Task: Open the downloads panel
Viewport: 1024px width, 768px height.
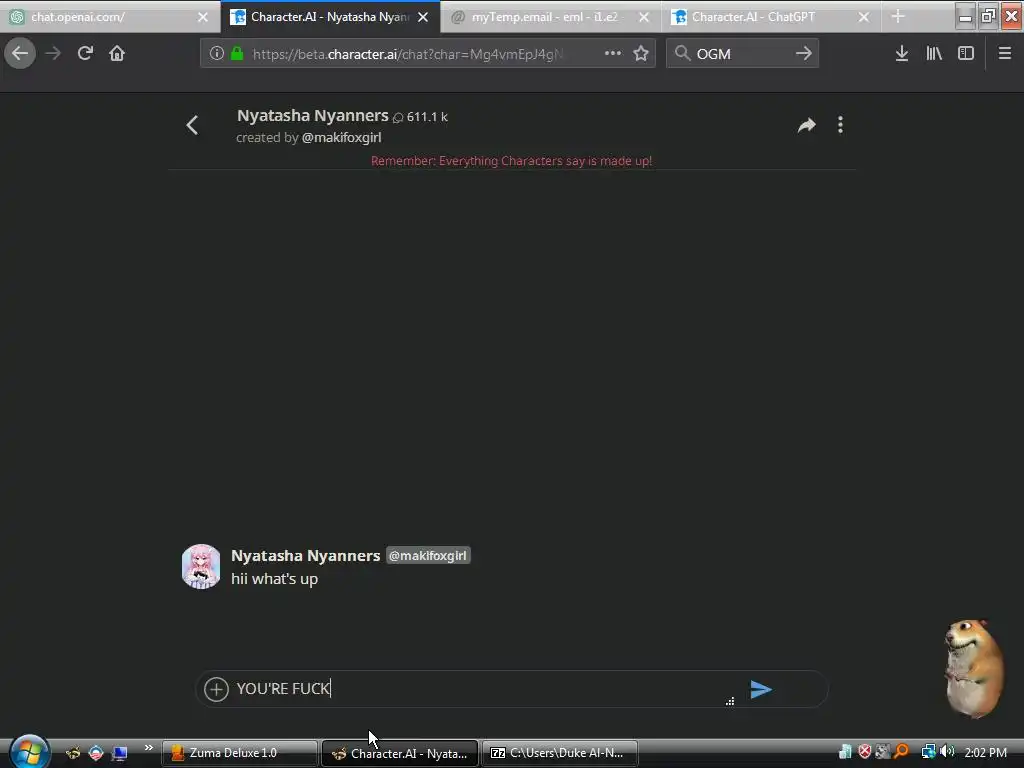Action: (x=901, y=54)
